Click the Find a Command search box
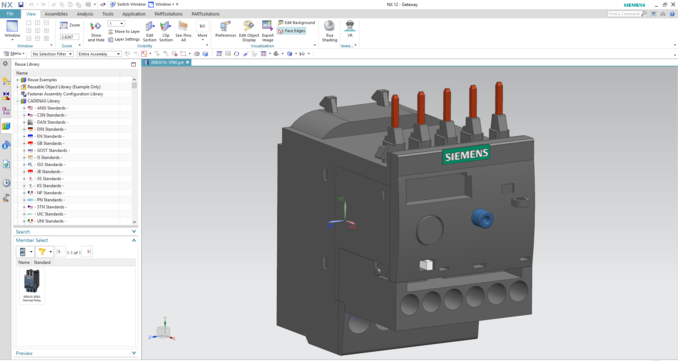 (627, 14)
